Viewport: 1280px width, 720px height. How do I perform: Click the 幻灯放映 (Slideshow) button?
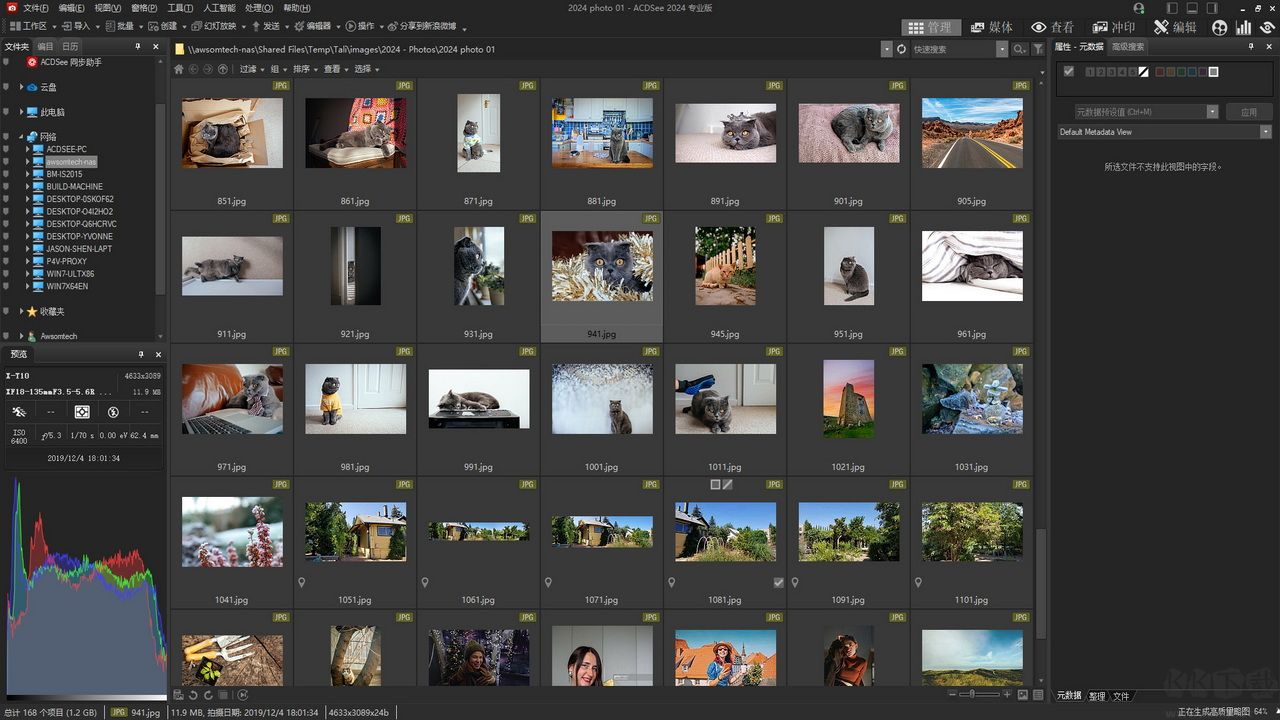[x=213, y=26]
